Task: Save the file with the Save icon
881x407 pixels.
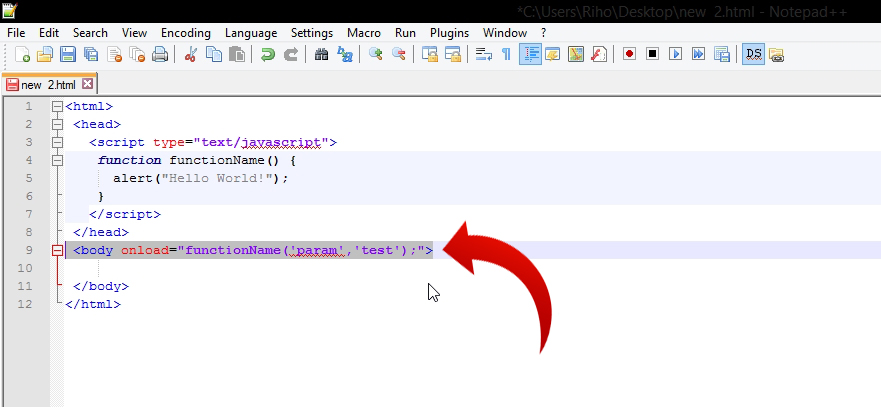Action: pyautogui.click(x=68, y=55)
